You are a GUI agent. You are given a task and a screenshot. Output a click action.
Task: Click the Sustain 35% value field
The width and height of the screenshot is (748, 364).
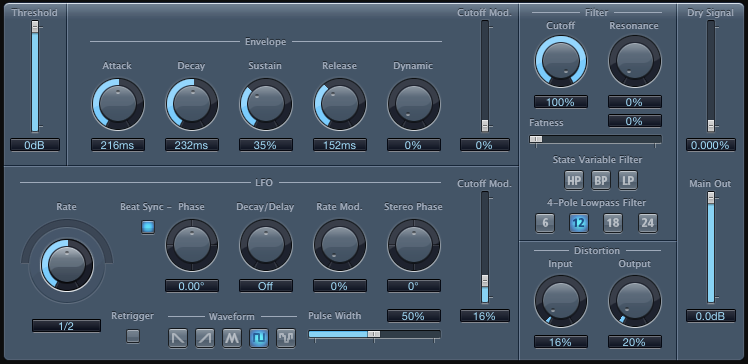pyautogui.click(x=266, y=145)
